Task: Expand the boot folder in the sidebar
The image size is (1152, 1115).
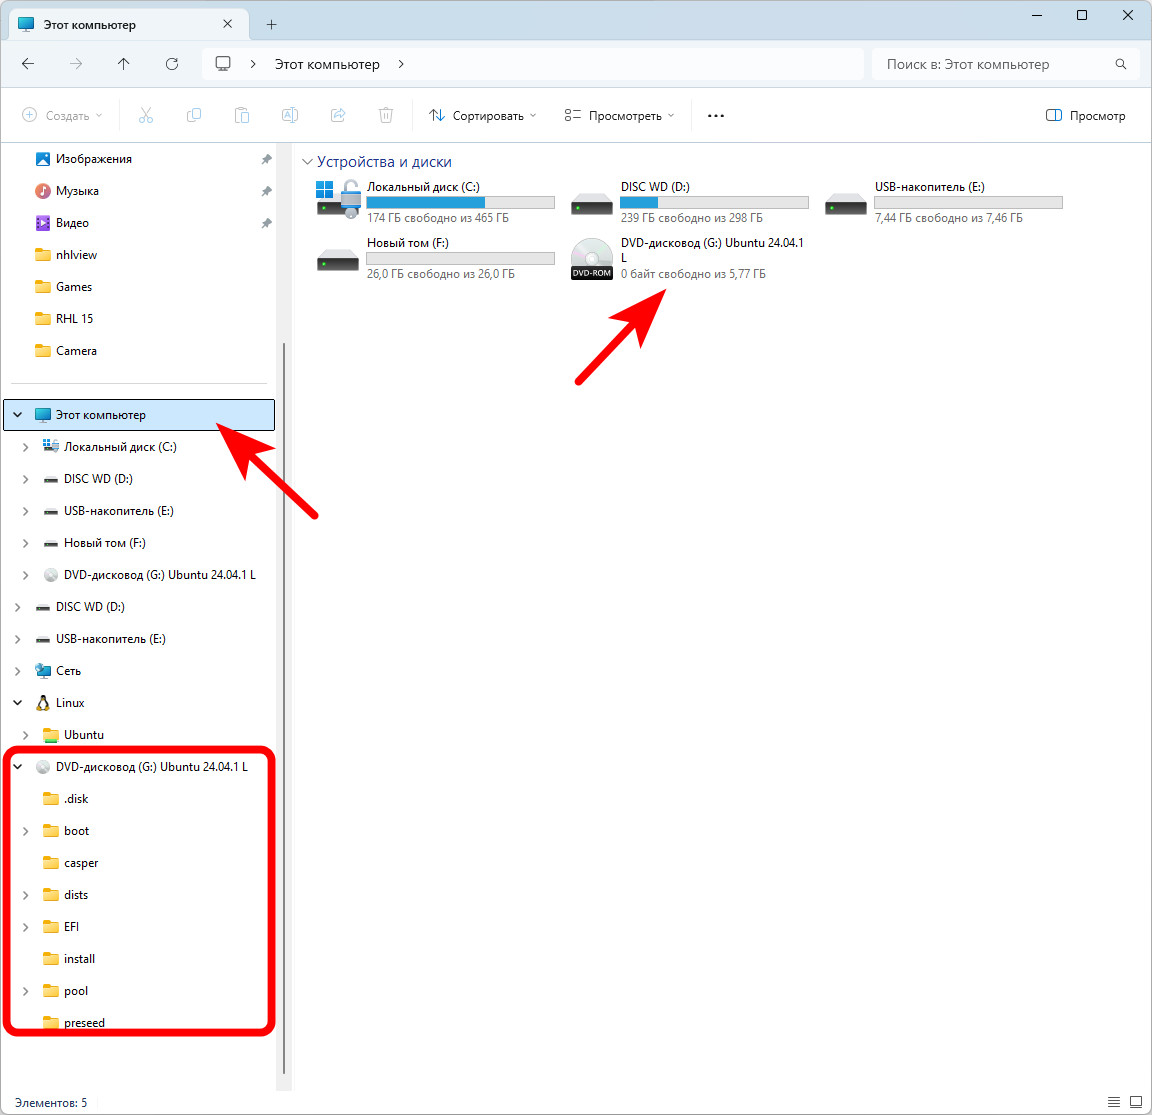Action: (25, 830)
